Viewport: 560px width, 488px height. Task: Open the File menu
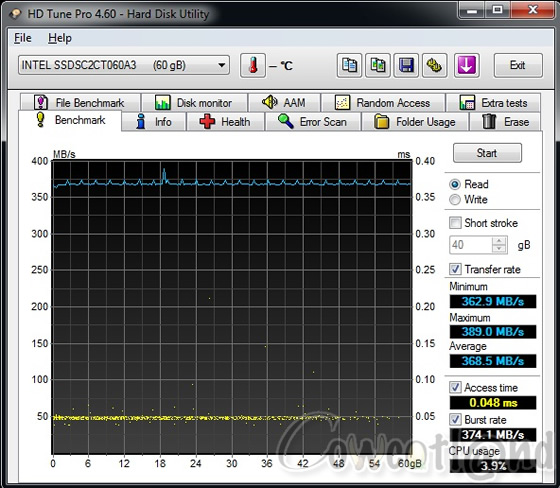click(x=22, y=38)
